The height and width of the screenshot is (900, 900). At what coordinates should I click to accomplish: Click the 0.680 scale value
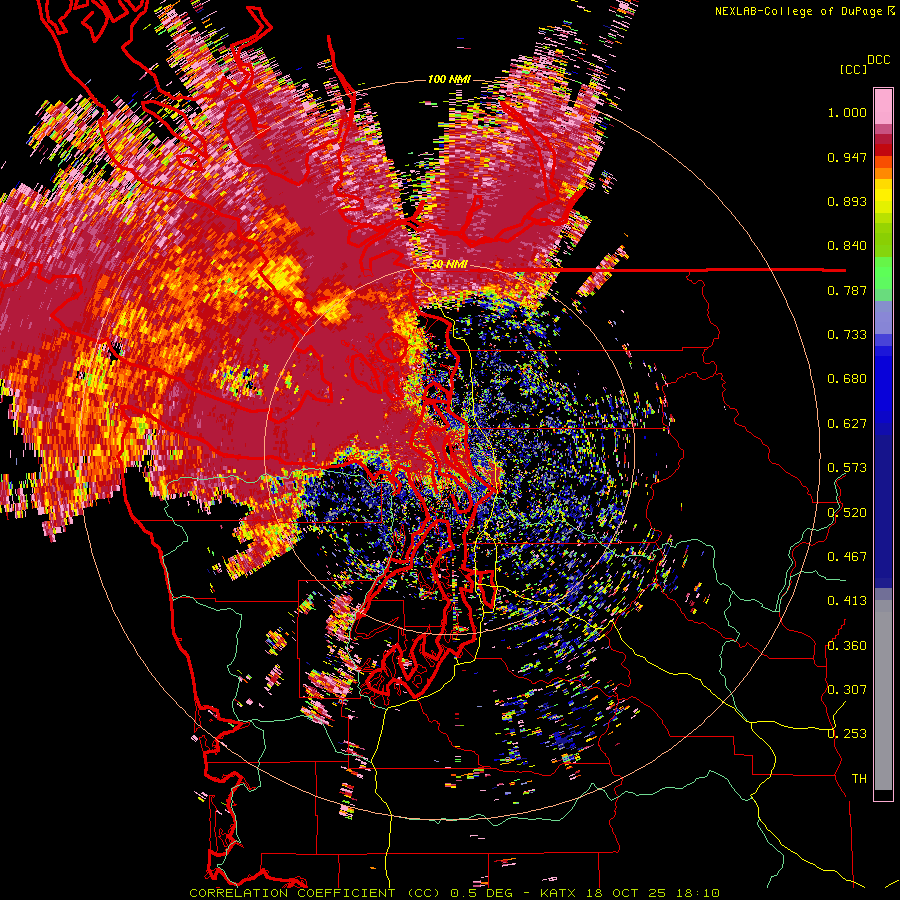click(847, 379)
